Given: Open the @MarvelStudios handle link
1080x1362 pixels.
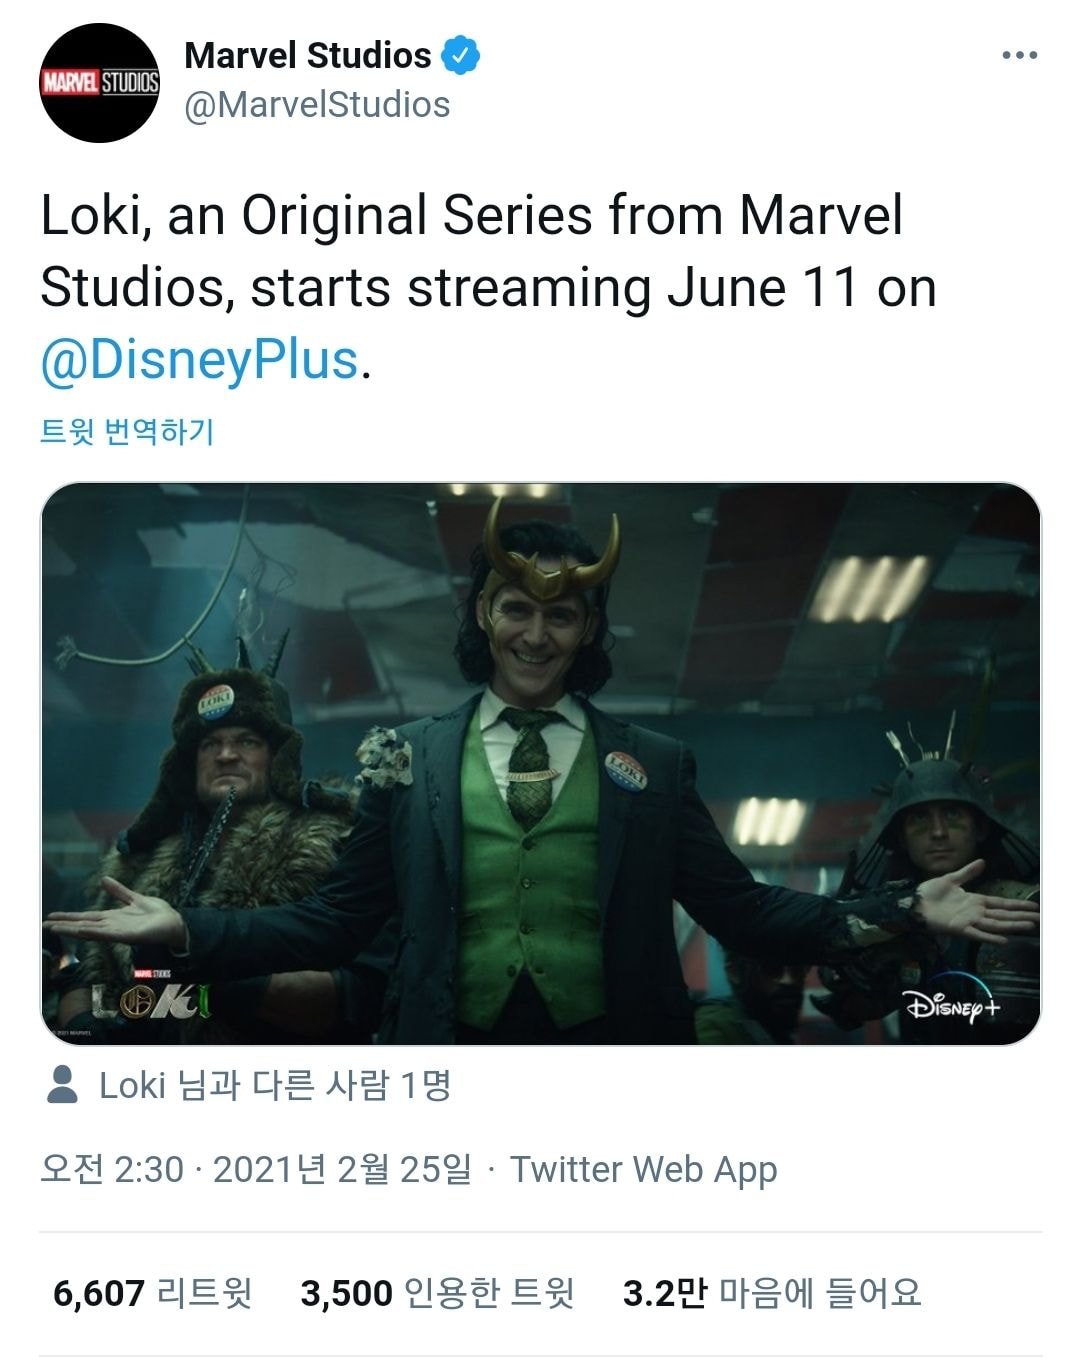Looking at the screenshot, I should click(x=317, y=105).
